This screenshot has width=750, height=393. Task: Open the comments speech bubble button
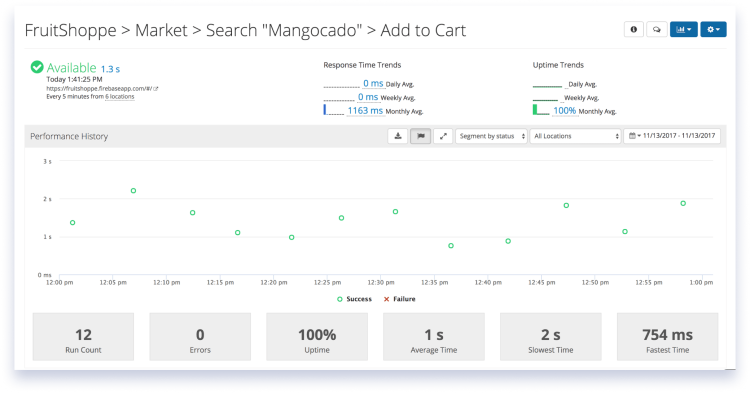657,30
